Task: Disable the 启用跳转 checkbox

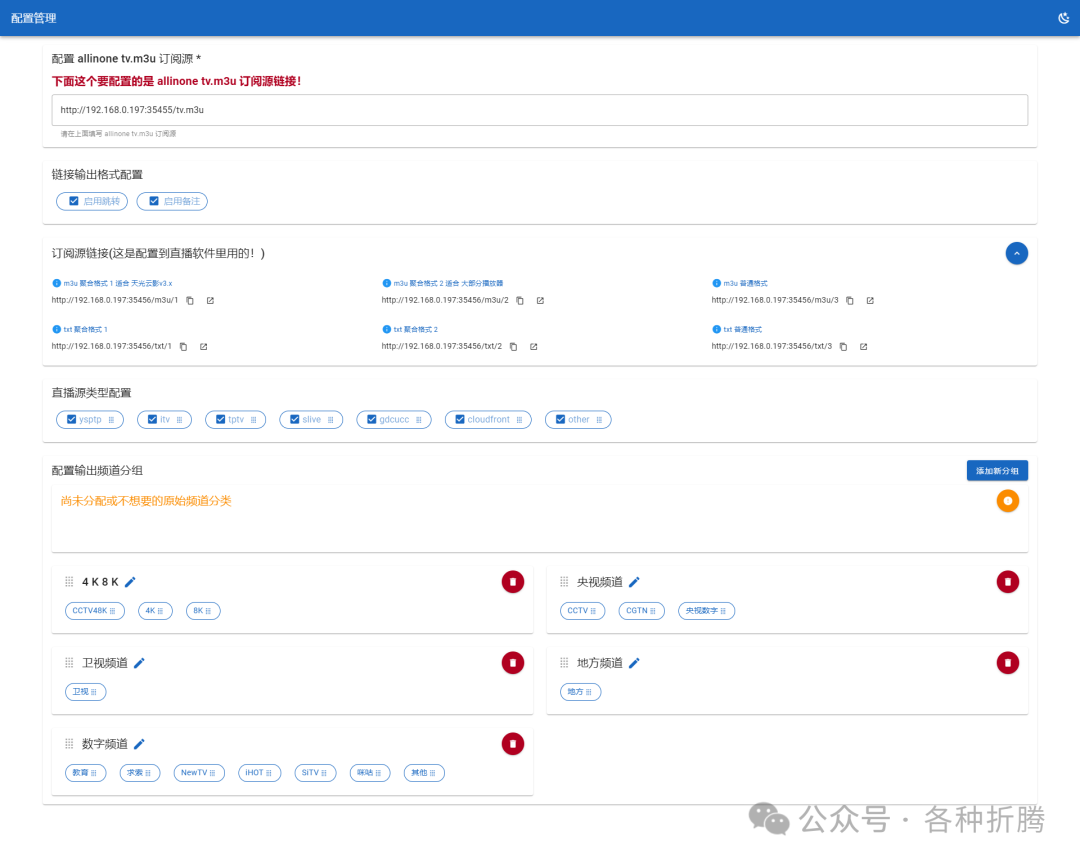Action: tap(73, 202)
